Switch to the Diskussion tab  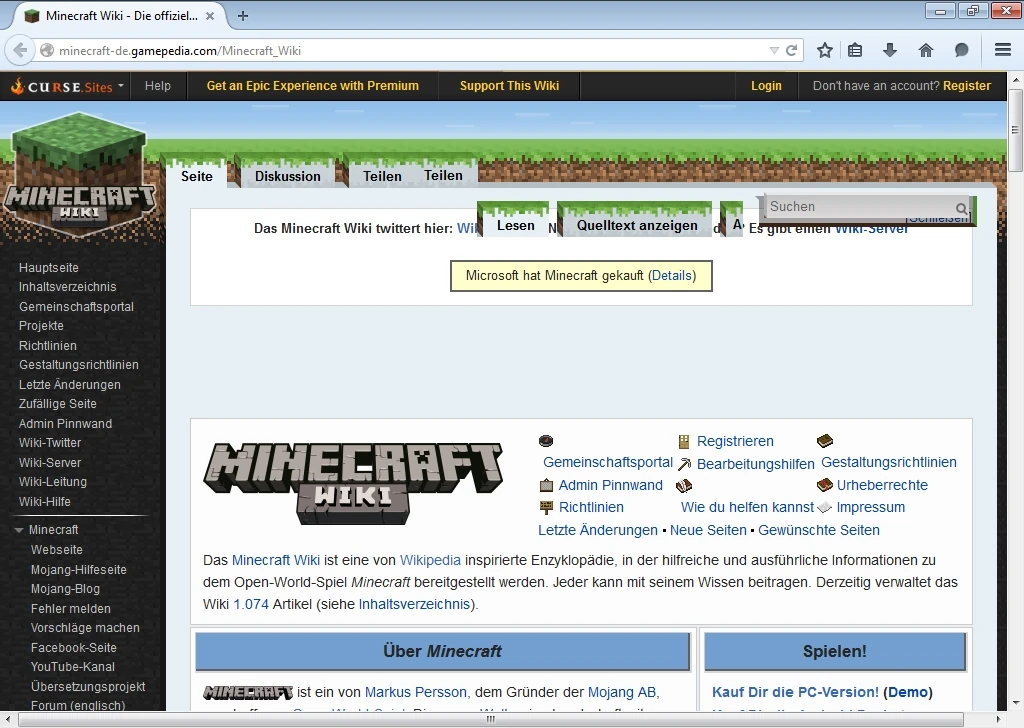(x=287, y=176)
